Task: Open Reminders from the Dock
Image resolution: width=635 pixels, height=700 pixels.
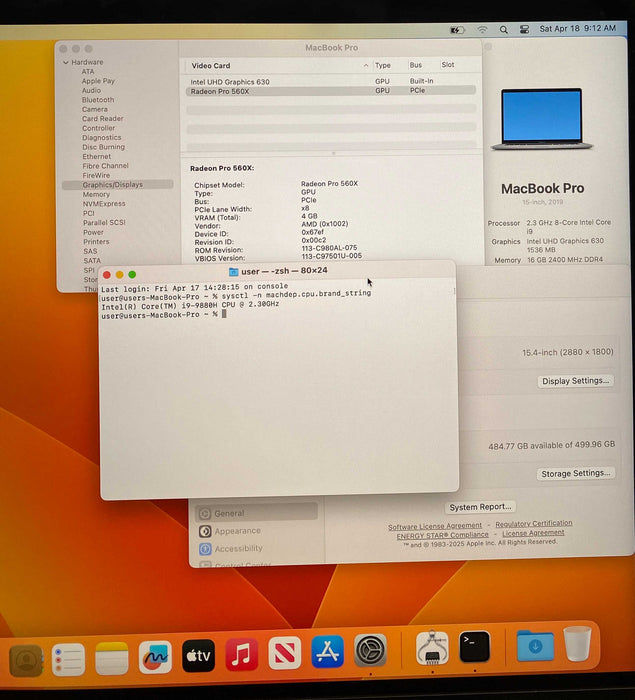Action: [x=68, y=659]
